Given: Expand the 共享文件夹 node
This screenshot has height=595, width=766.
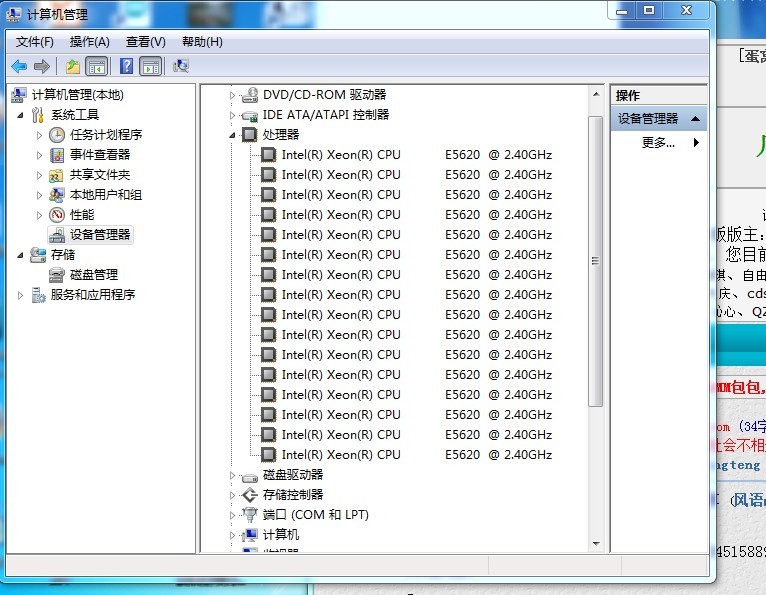Looking at the screenshot, I should tap(39, 175).
